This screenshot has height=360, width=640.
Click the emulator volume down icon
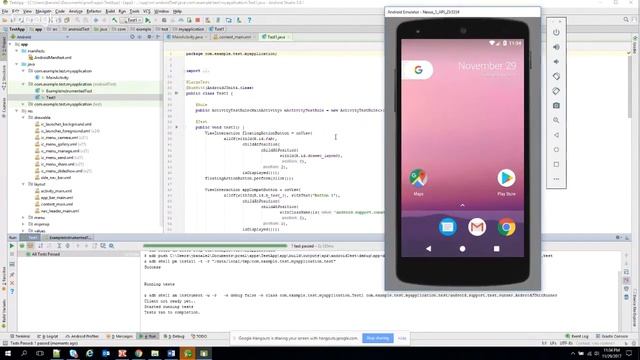coord(556,62)
